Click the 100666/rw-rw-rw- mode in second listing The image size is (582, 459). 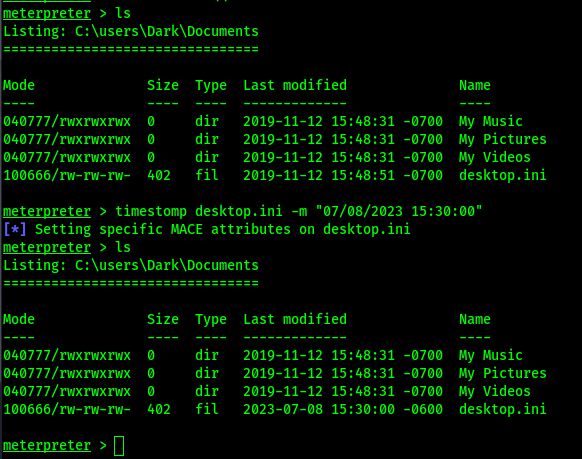67,409
